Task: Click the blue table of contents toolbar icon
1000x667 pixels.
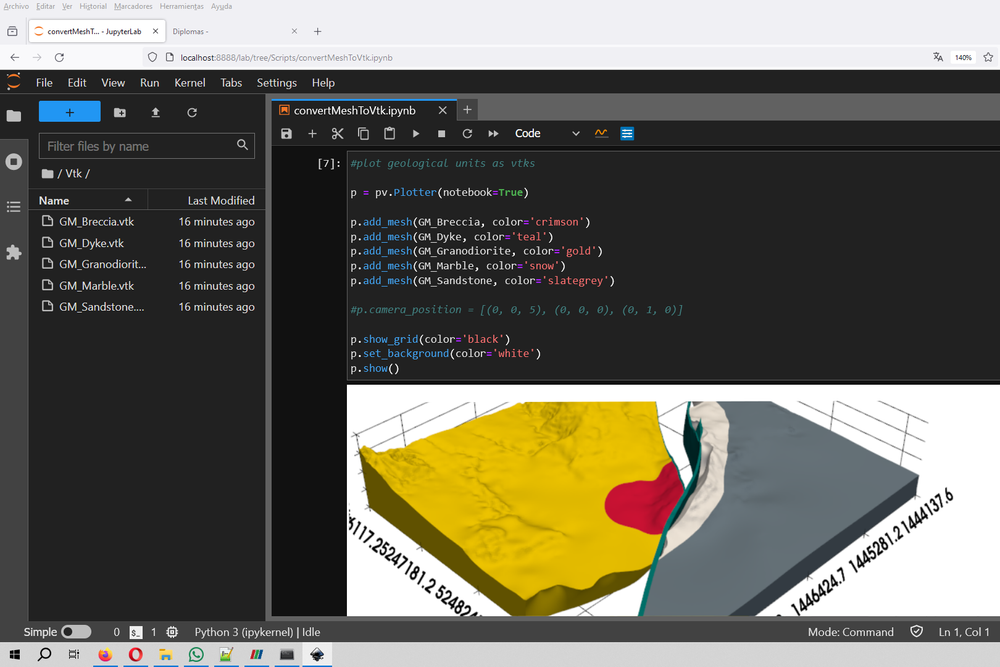Action: [x=627, y=133]
